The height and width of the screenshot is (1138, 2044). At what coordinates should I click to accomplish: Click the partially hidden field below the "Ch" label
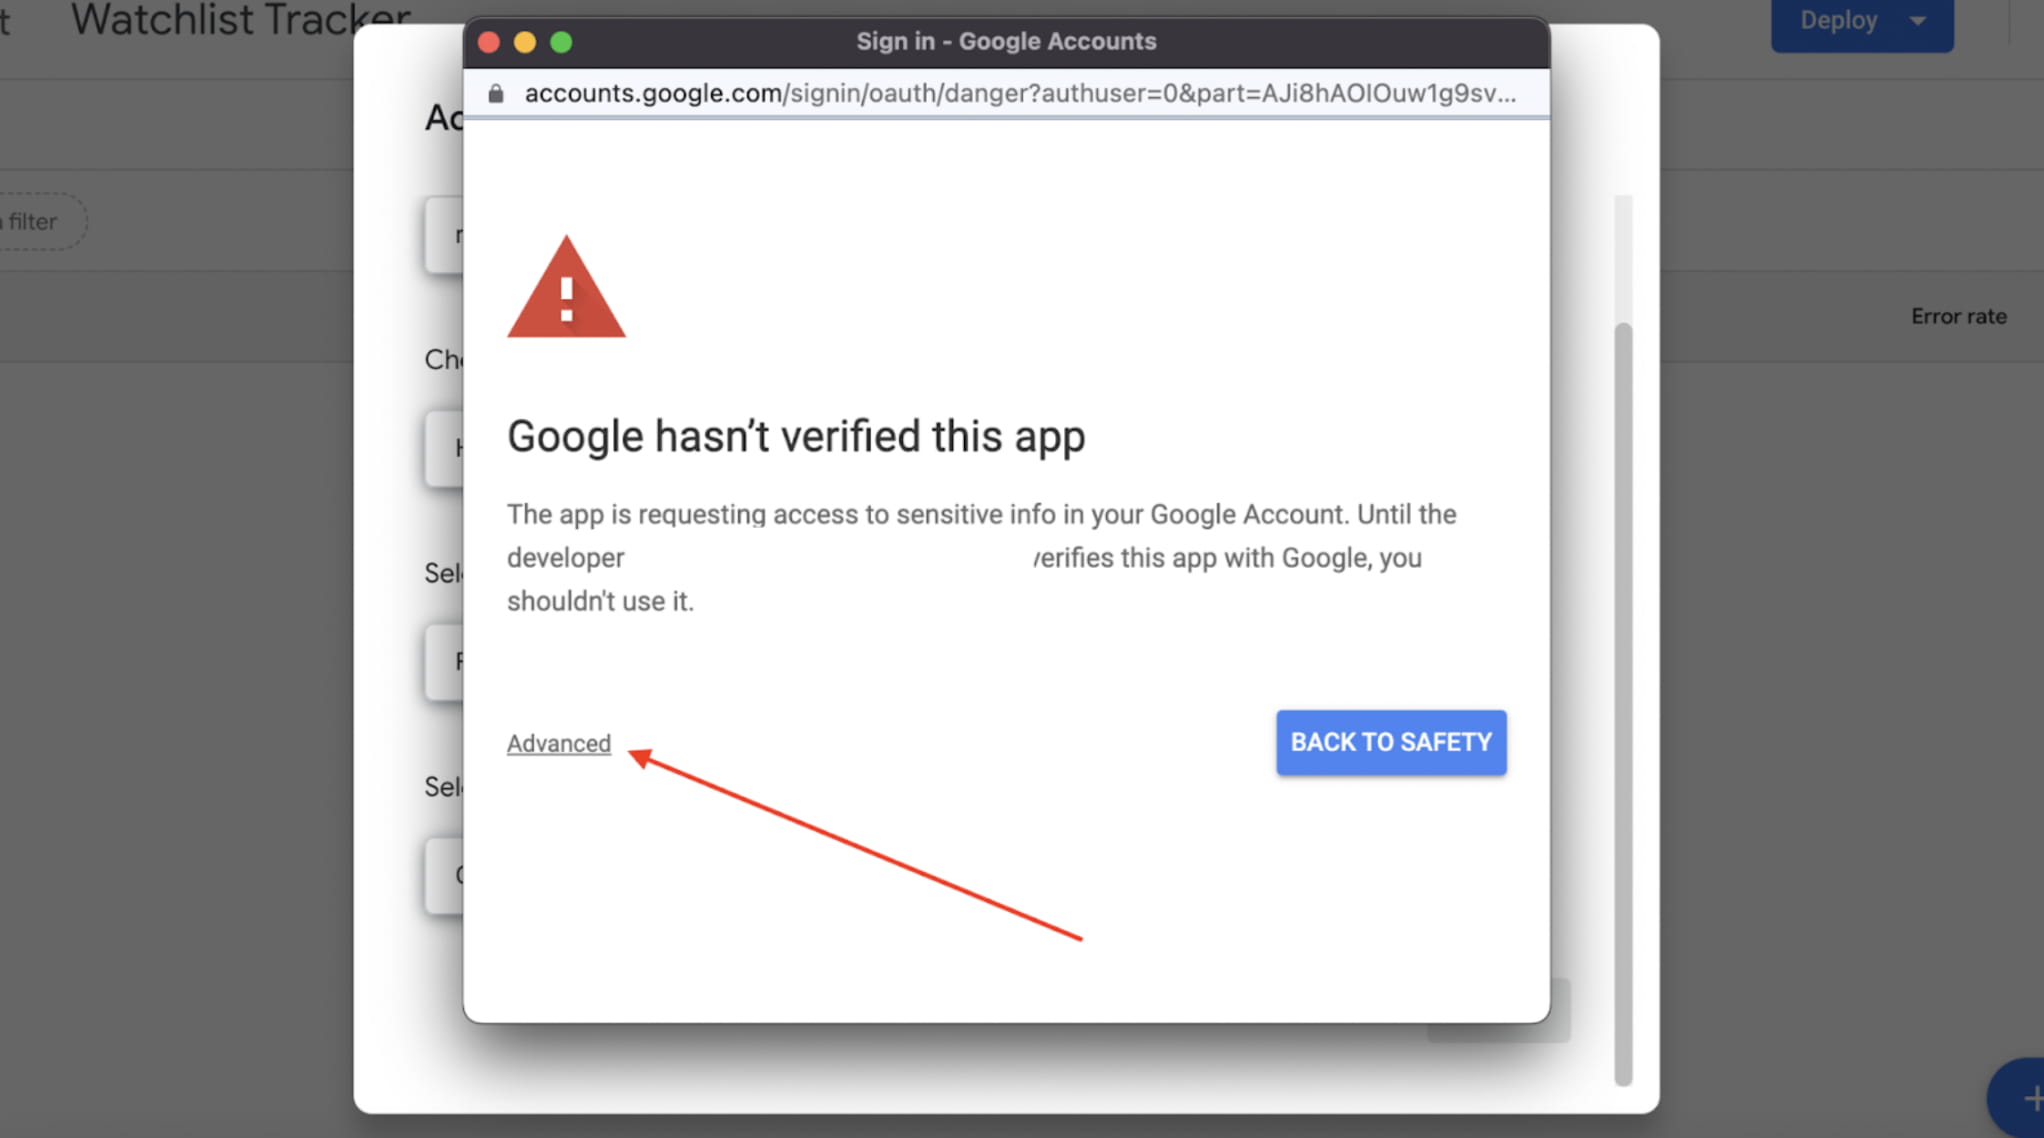coord(446,448)
